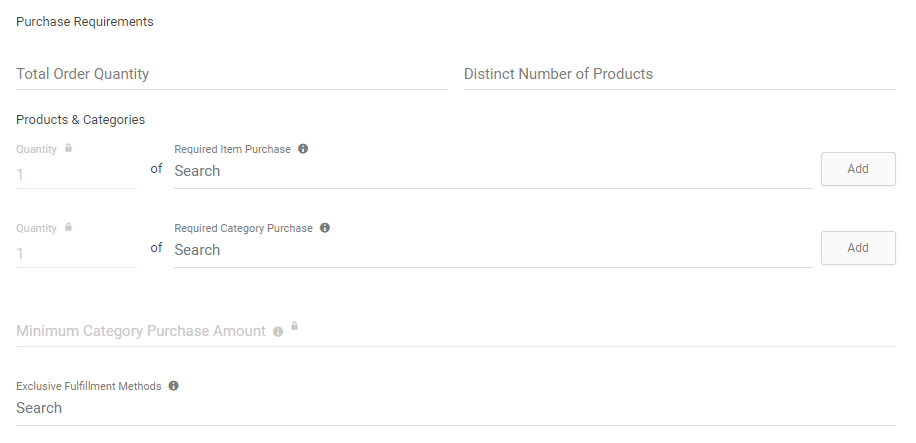Open Minimum Category Purchase Amount info icon

point(278,331)
